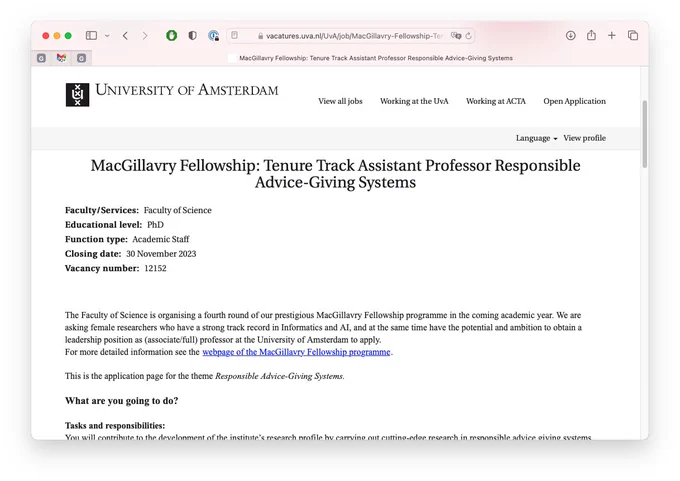The image size is (680, 481).
Task: Open the University of Amsterdam home link
Action: [x=186, y=90]
